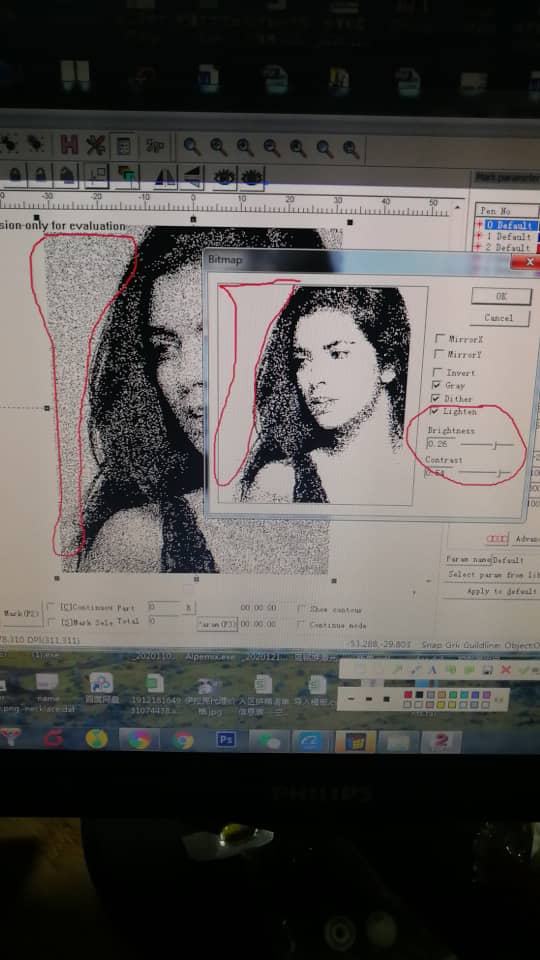Click the horizontal mirror sailboat icon
540x960 pixels.
point(165,177)
